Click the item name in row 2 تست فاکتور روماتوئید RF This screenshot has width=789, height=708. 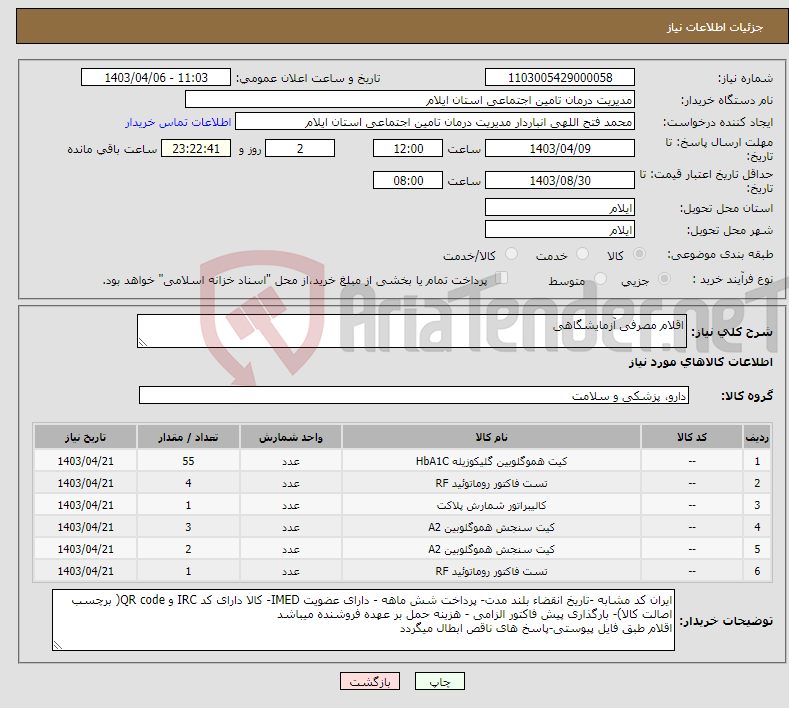491,483
